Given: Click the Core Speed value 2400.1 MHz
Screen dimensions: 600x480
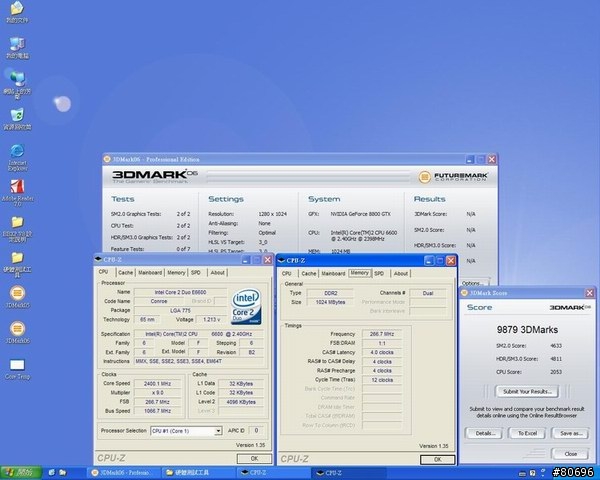Looking at the screenshot, I should pos(157,384).
